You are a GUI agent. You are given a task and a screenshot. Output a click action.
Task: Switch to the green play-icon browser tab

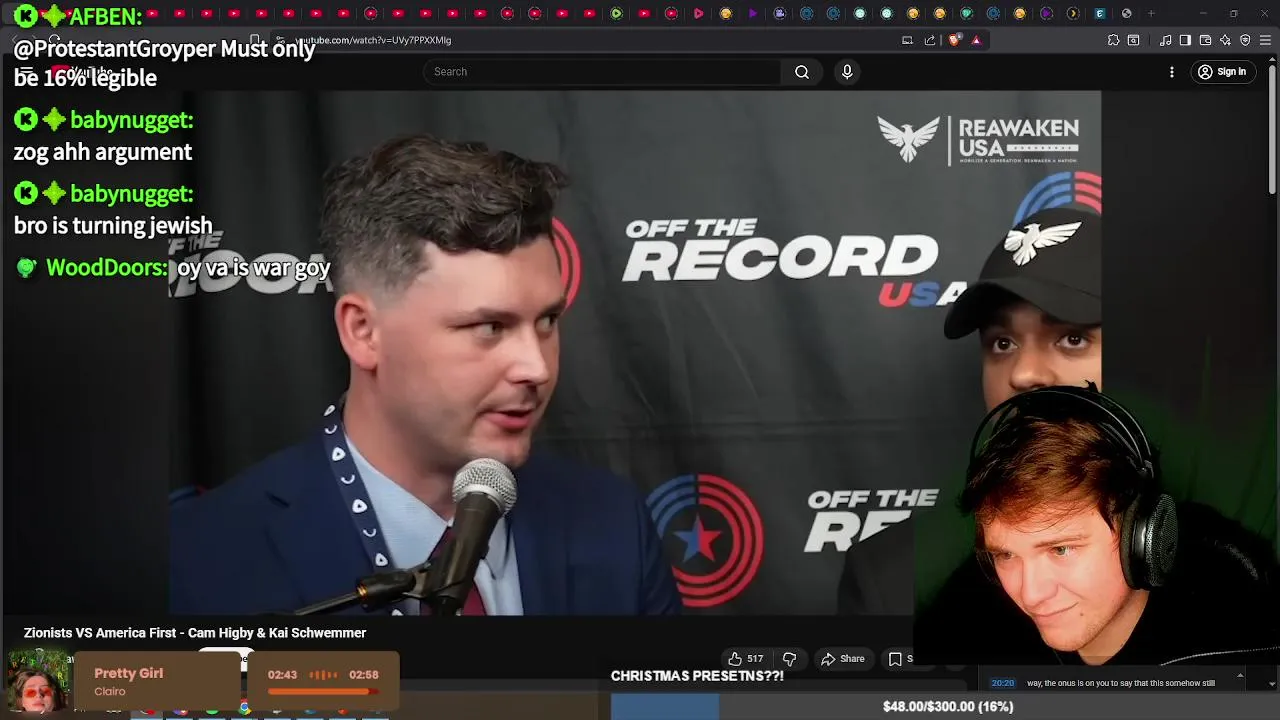[616, 13]
